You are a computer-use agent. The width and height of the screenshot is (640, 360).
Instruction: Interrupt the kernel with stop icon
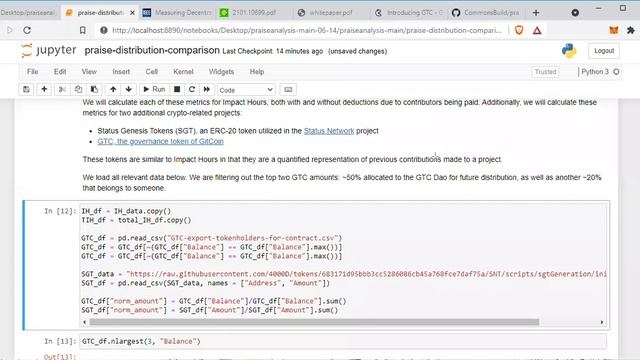[177, 89]
